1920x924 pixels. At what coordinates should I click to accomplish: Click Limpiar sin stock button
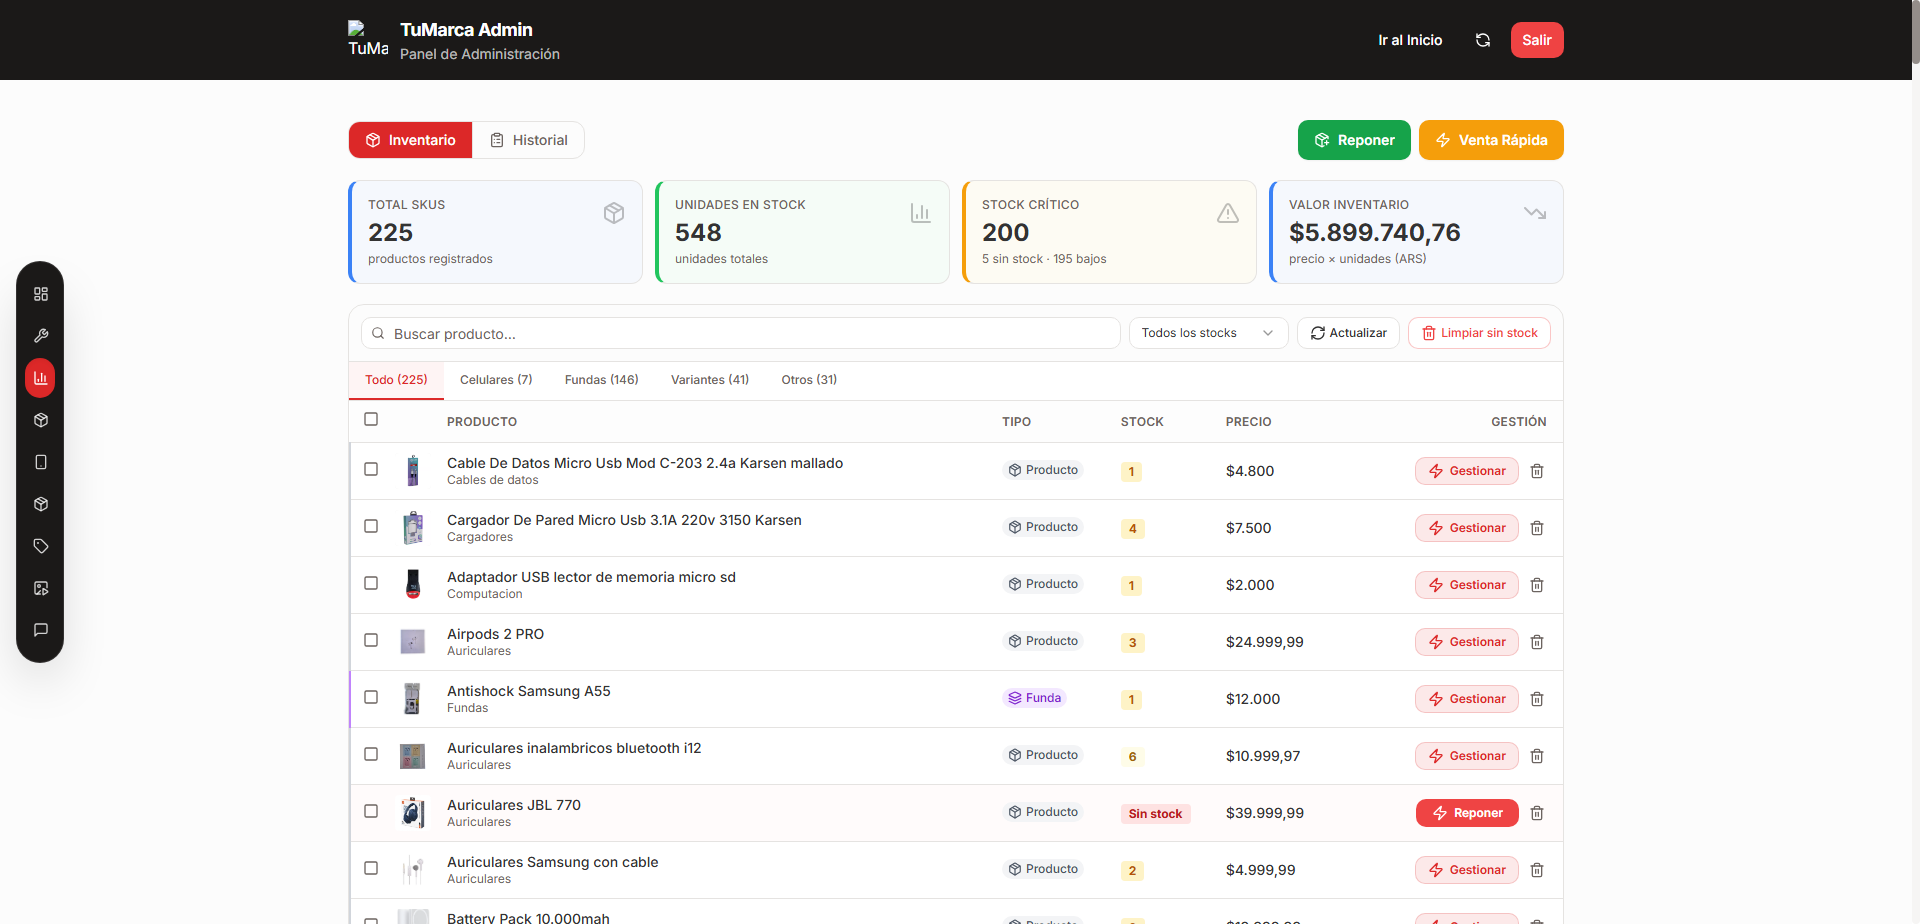pyautogui.click(x=1479, y=333)
